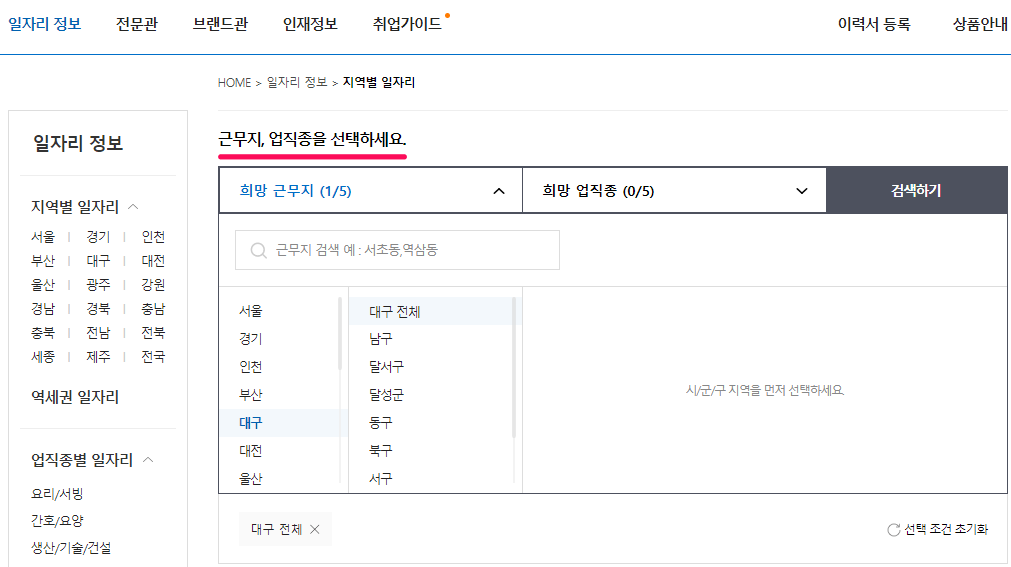Open the 요리/서빙 job category
Viewport: 1011px width, 567px height.
[57, 493]
